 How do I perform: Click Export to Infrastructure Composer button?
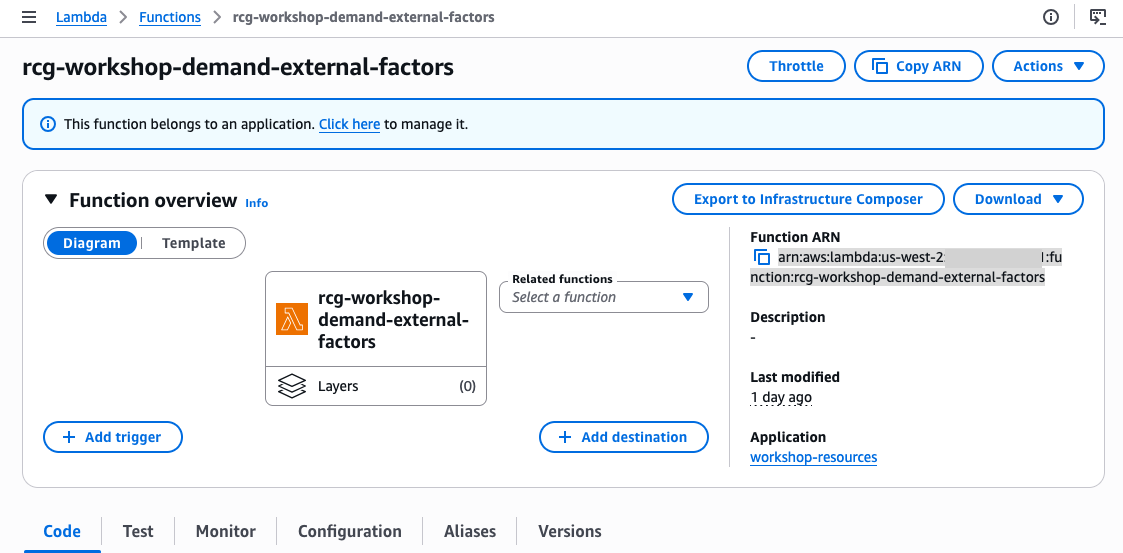click(x=809, y=199)
